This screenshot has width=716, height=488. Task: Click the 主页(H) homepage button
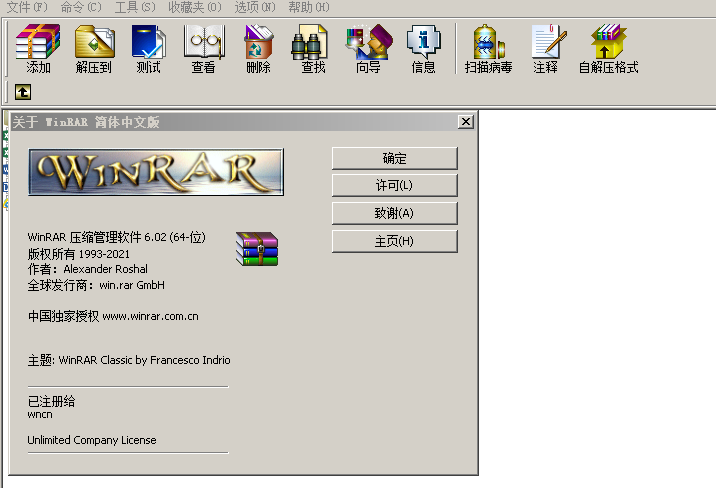point(395,241)
